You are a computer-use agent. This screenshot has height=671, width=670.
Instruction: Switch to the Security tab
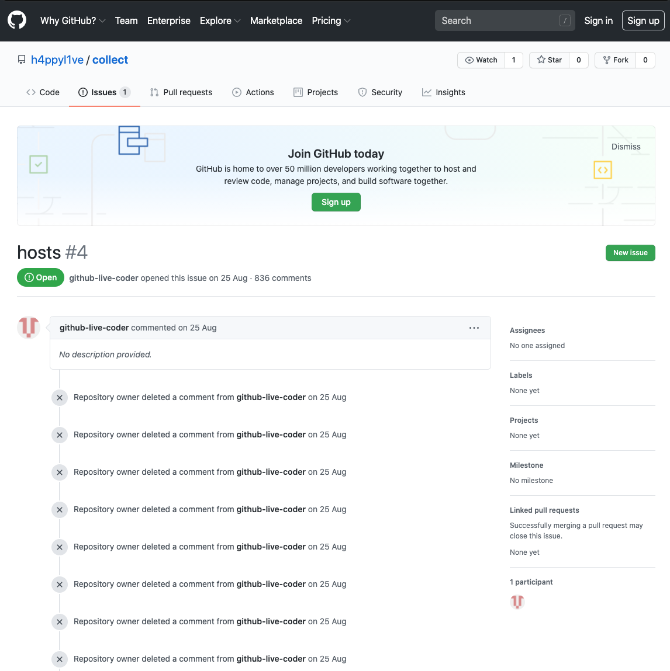pos(380,92)
